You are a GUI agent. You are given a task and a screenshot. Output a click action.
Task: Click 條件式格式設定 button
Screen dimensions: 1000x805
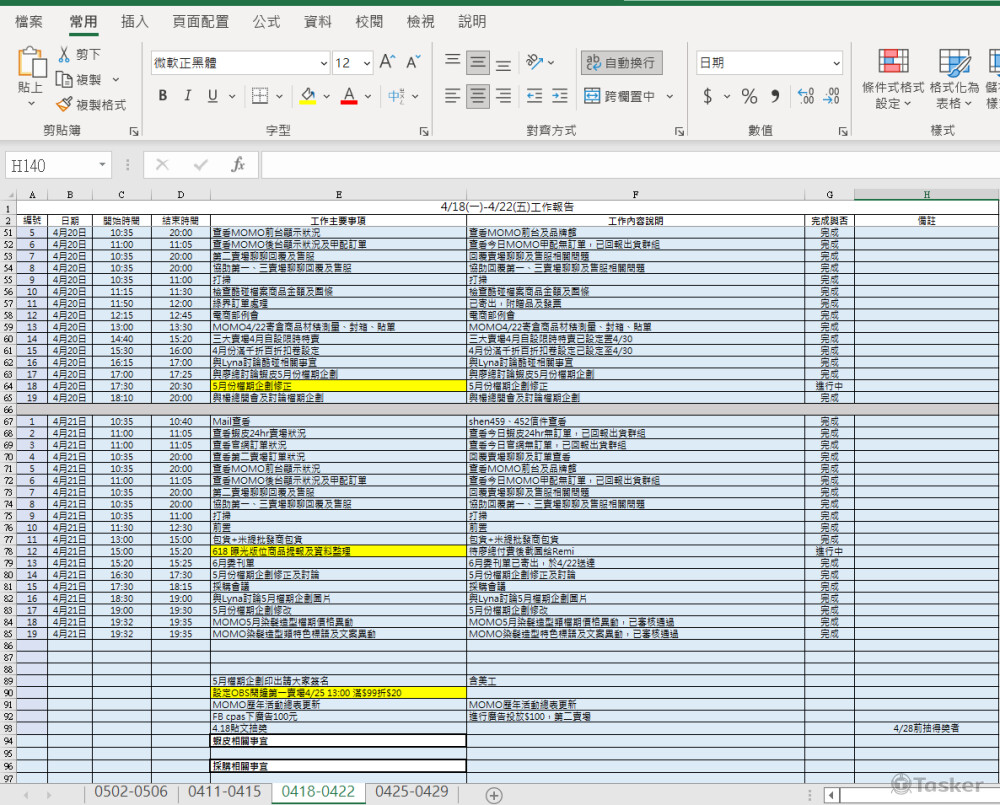tap(893, 80)
